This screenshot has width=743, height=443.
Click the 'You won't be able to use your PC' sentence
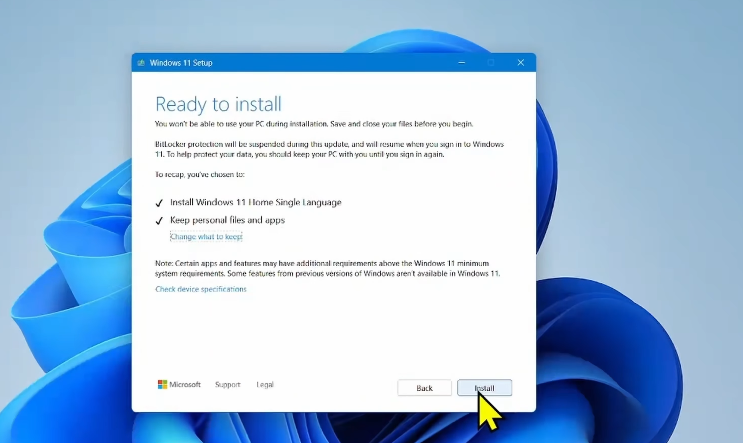coord(314,124)
